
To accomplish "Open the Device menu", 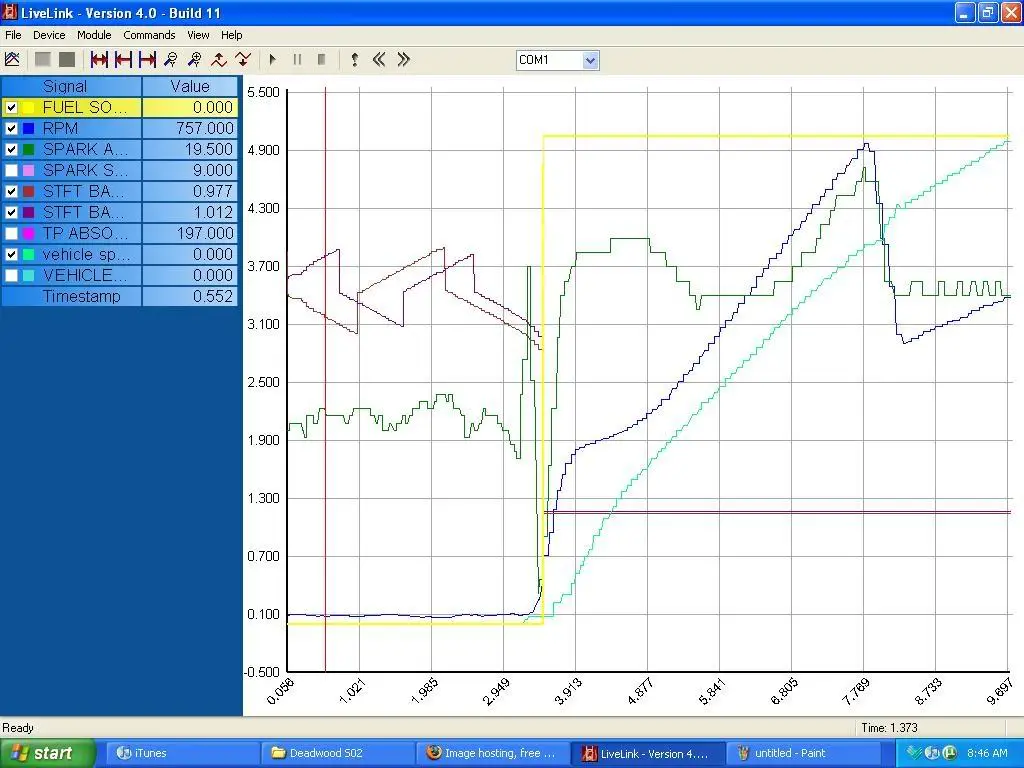I will pos(49,35).
